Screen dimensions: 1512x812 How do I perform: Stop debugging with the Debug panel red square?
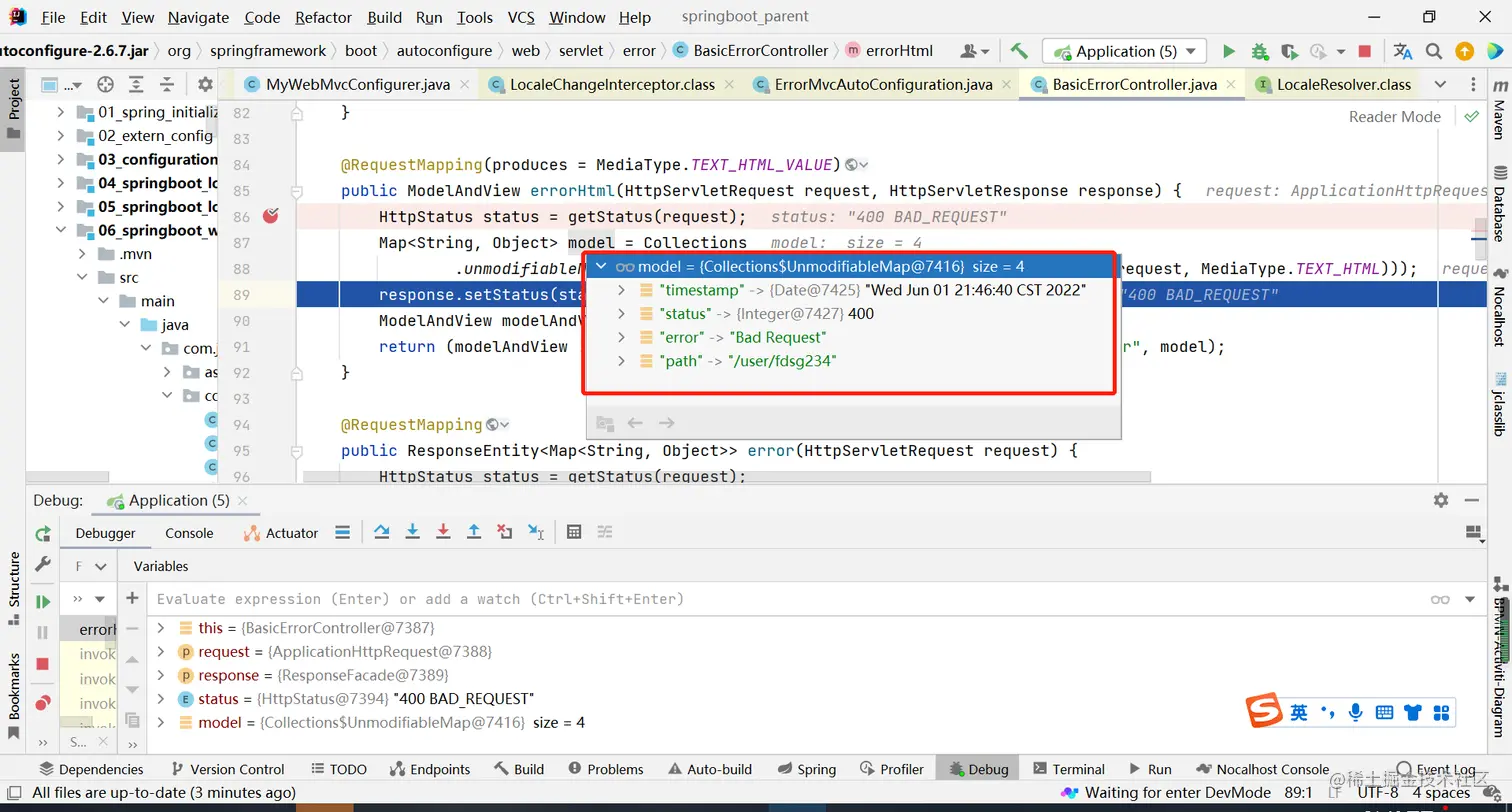43,664
